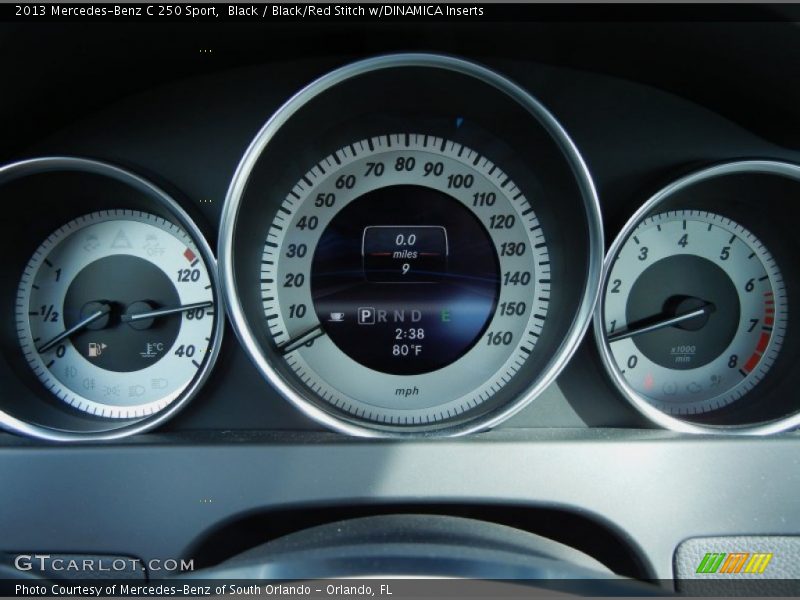
Task: Click the green E mode indicator
Action: pos(445,316)
